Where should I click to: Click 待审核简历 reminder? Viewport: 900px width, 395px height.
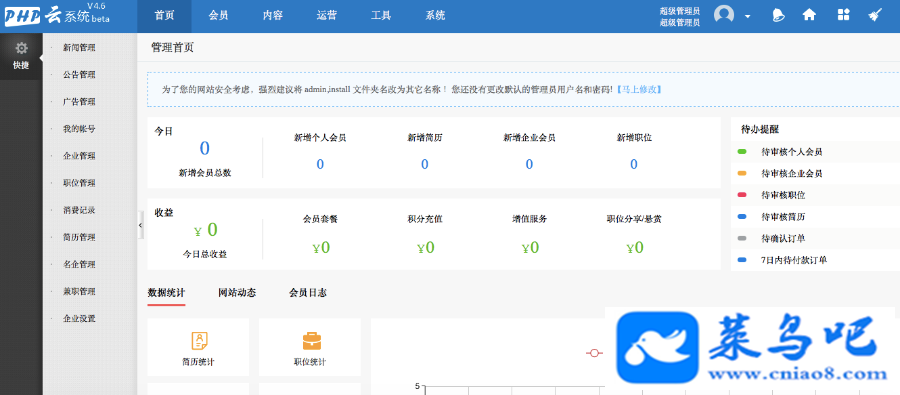[x=783, y=217]
